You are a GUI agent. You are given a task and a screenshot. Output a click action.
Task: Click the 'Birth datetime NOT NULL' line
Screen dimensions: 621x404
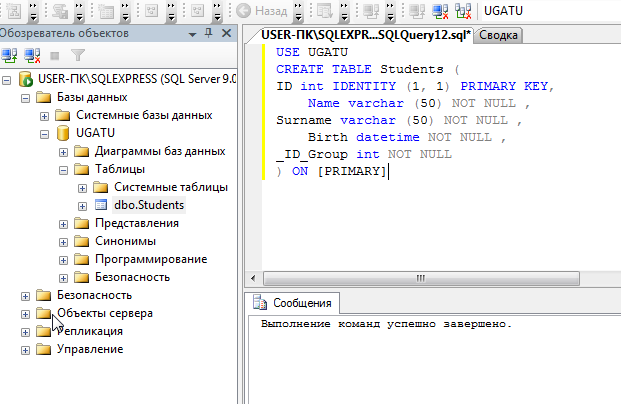pos(407,137)
